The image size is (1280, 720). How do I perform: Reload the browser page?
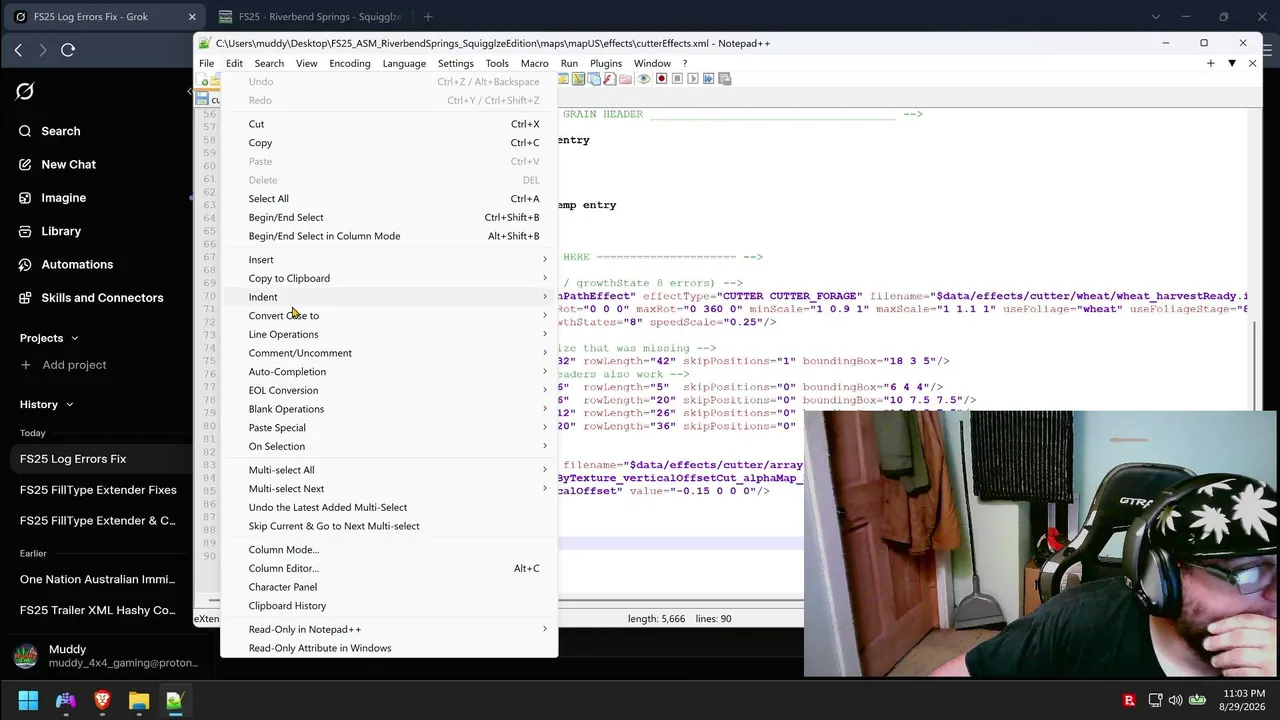coord(68,50)
